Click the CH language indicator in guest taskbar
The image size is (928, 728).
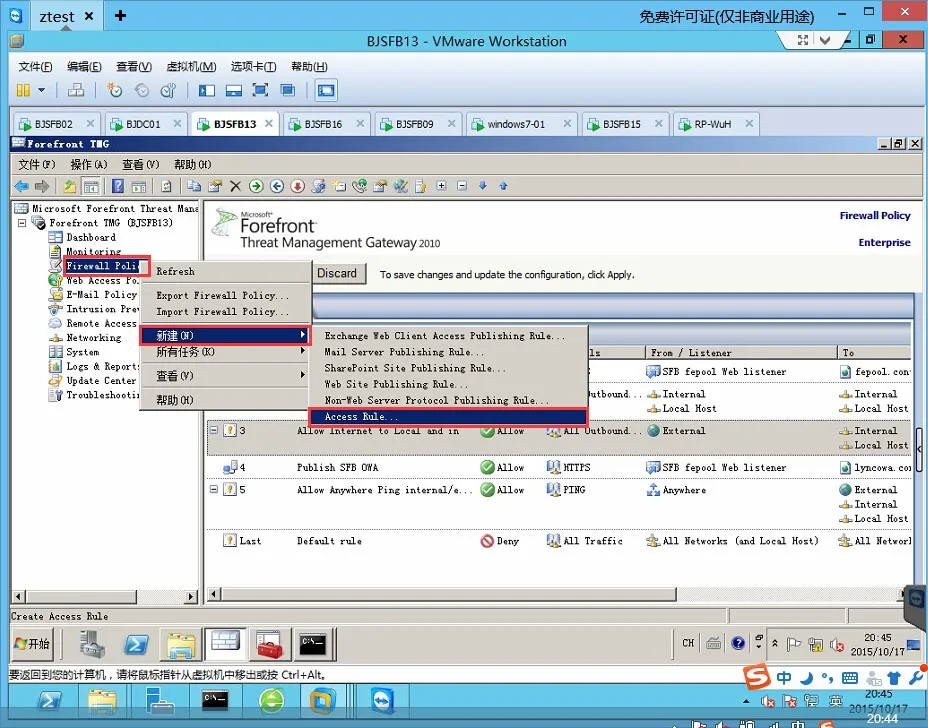pyautogui.click(x=688, y=643)
